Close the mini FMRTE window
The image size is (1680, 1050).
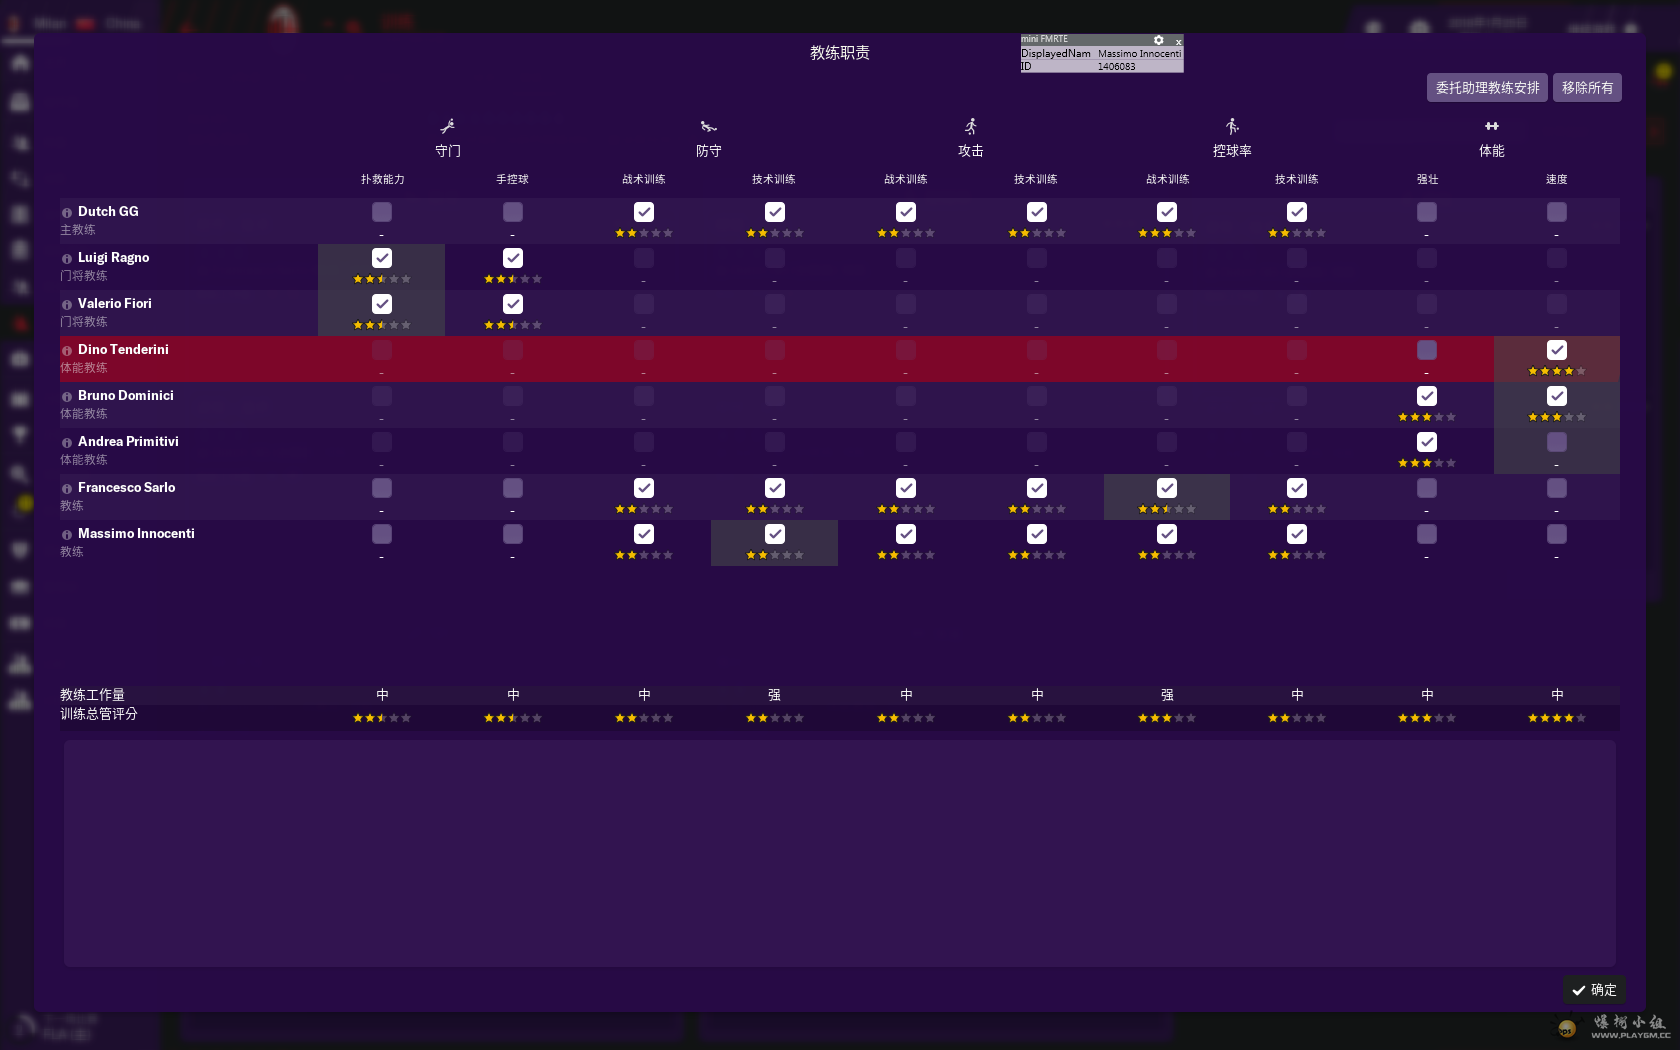point(1178,41)
